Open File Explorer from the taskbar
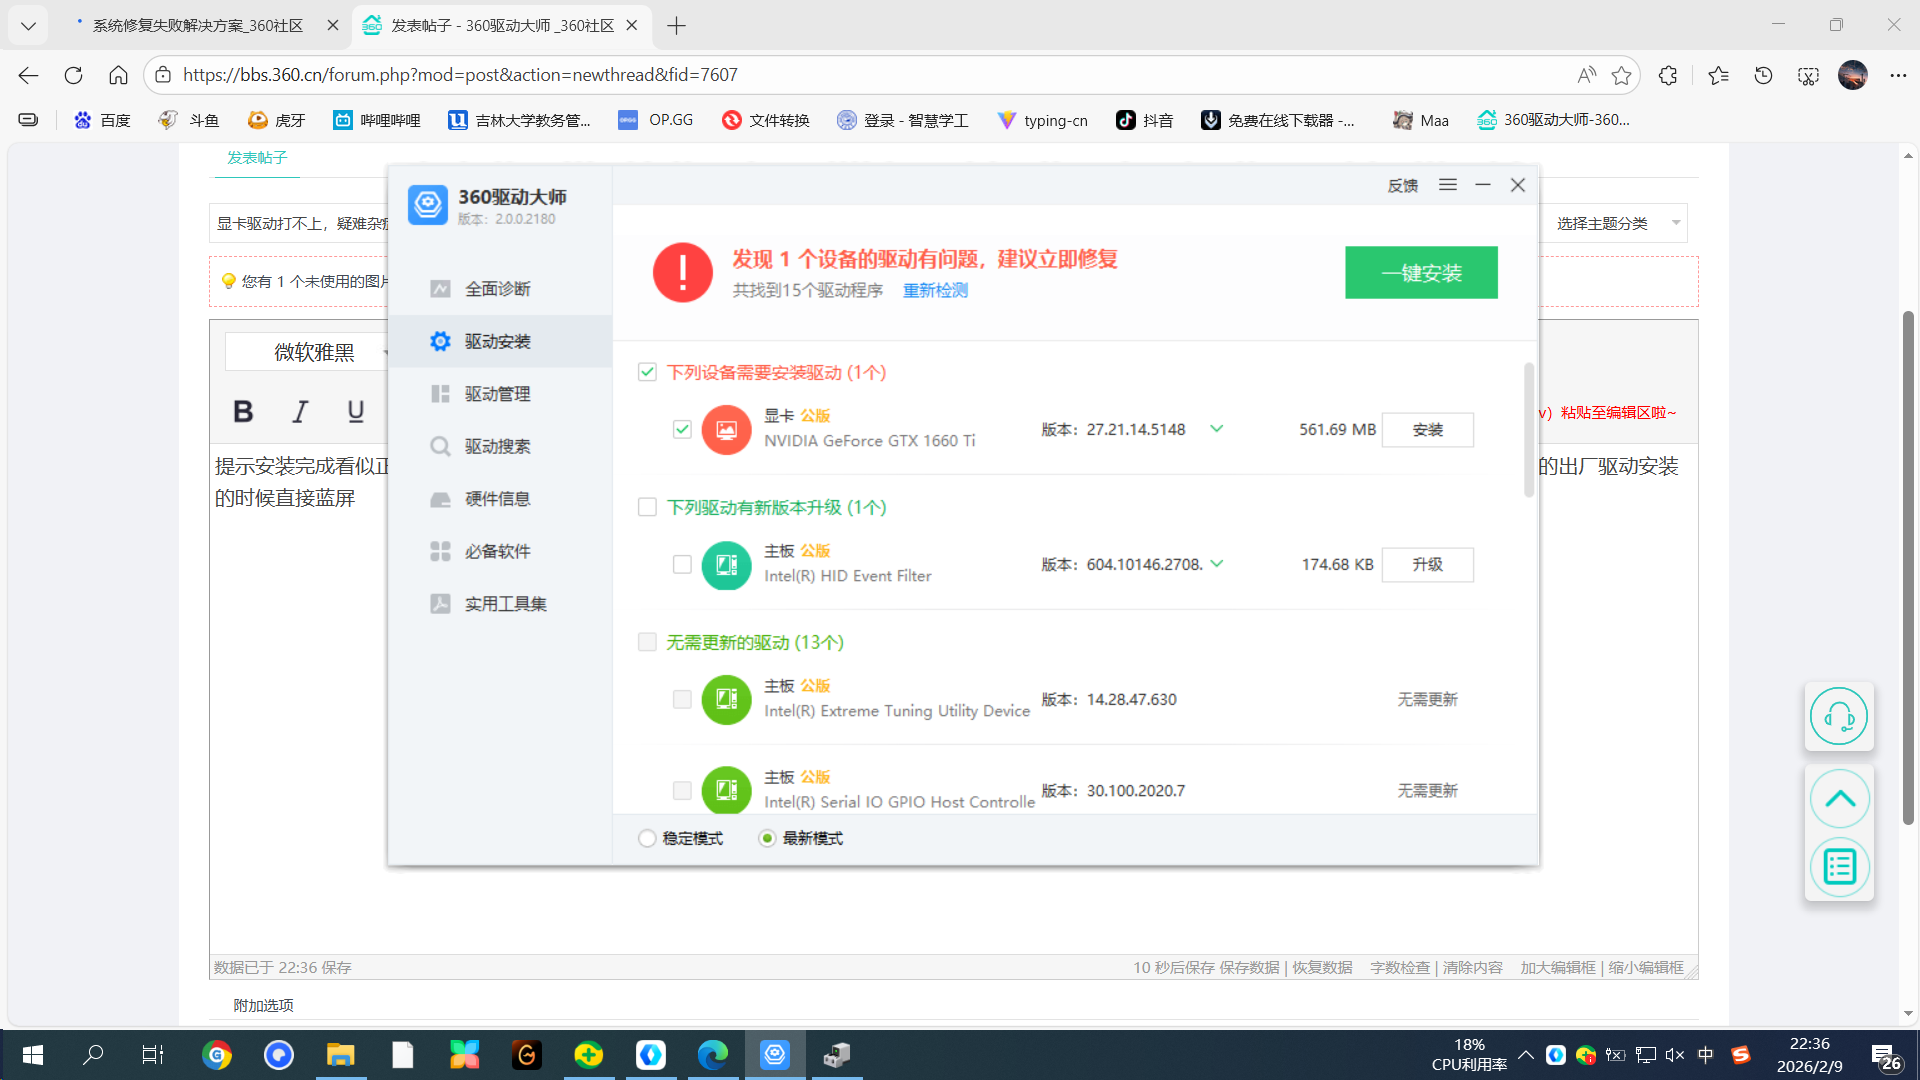1920x1080 pixels. 340,1055
